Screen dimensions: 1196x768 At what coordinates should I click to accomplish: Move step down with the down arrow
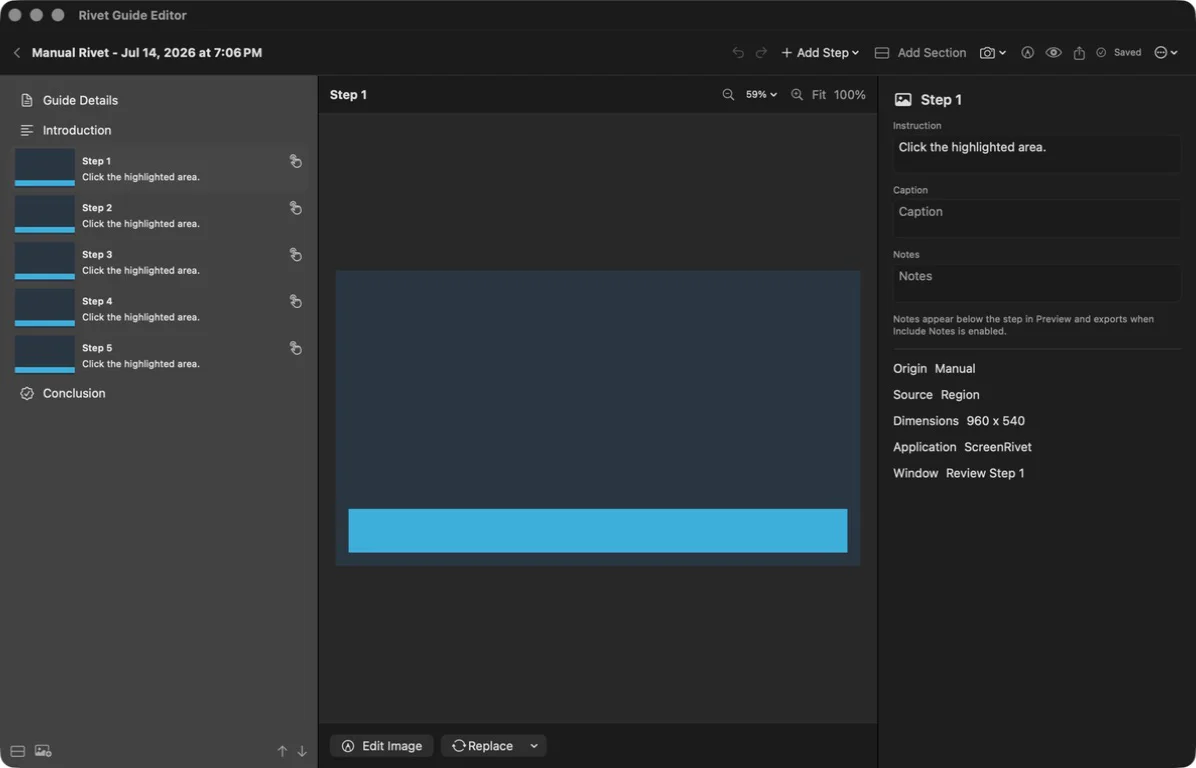302,751
